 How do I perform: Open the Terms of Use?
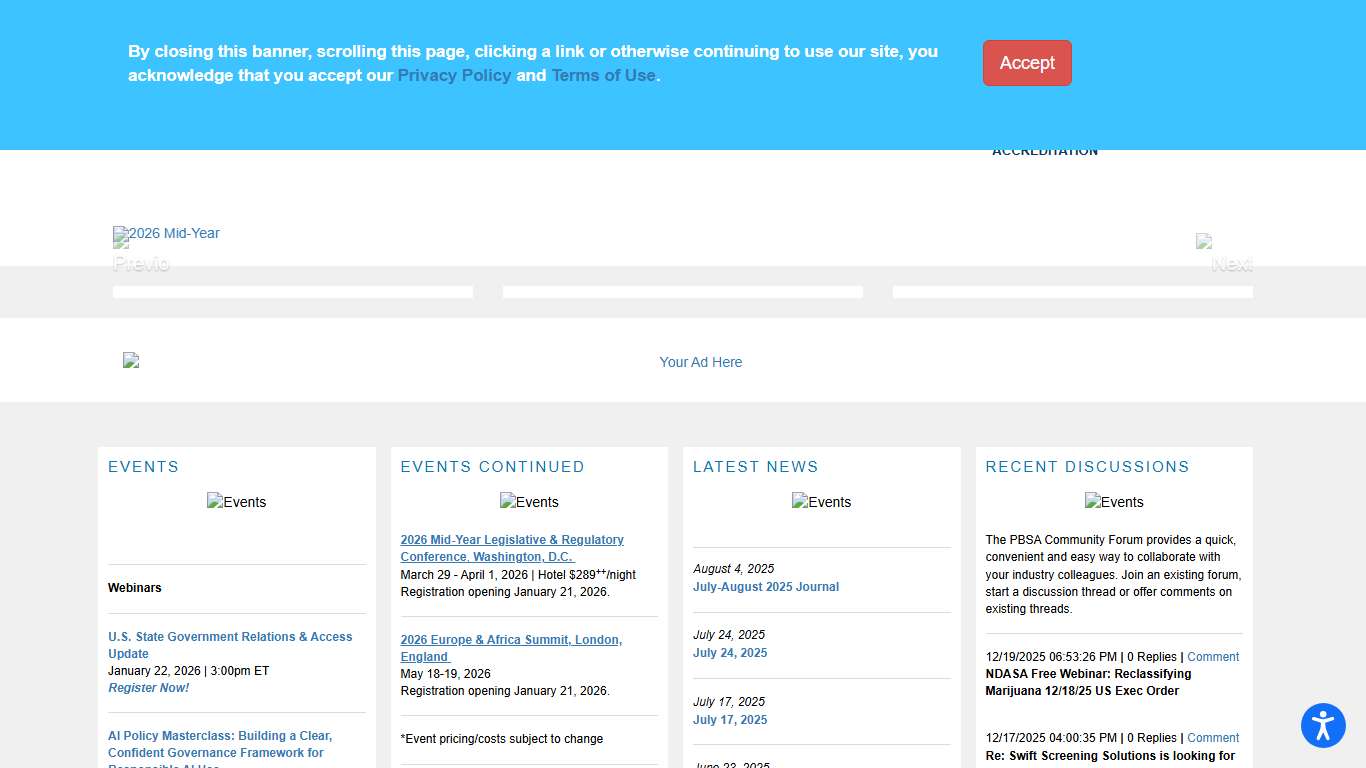pyautogui.click(x=604, y=75)
